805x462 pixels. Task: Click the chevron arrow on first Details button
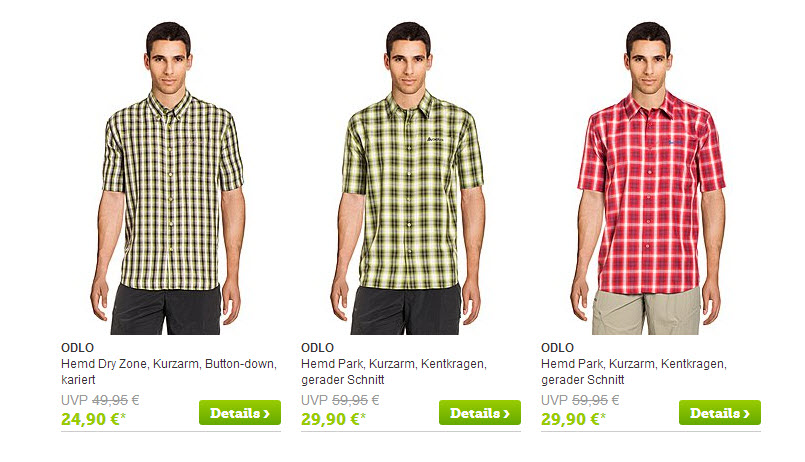click(266, 414)
